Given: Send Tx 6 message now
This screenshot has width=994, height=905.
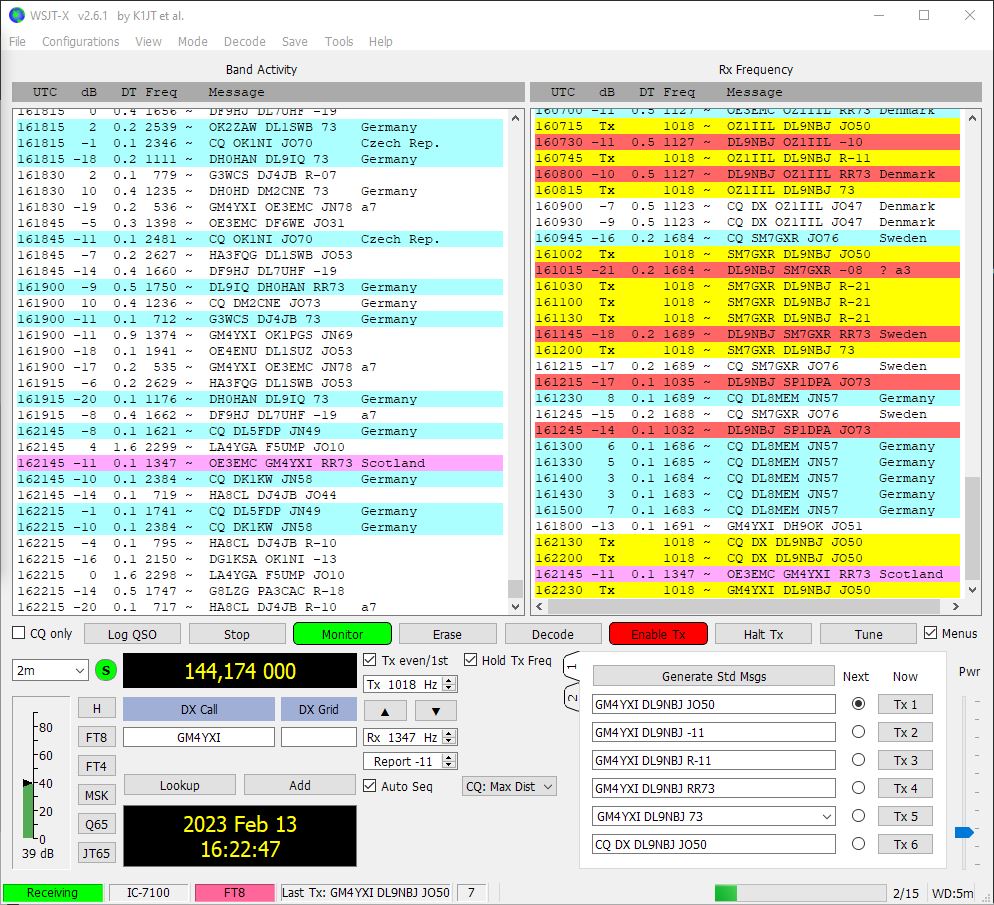Looking at the screenshot, I should pos(905,844).
